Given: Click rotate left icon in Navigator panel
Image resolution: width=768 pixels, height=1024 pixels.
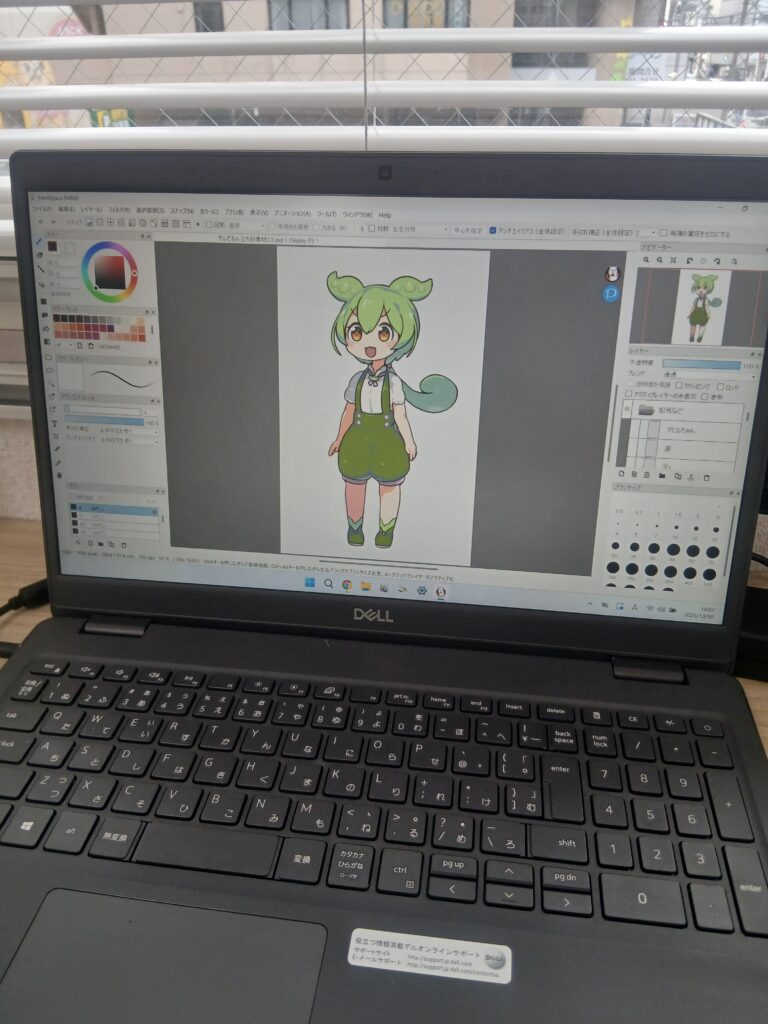Looking at the screenshot, I should tap(689, 261).
